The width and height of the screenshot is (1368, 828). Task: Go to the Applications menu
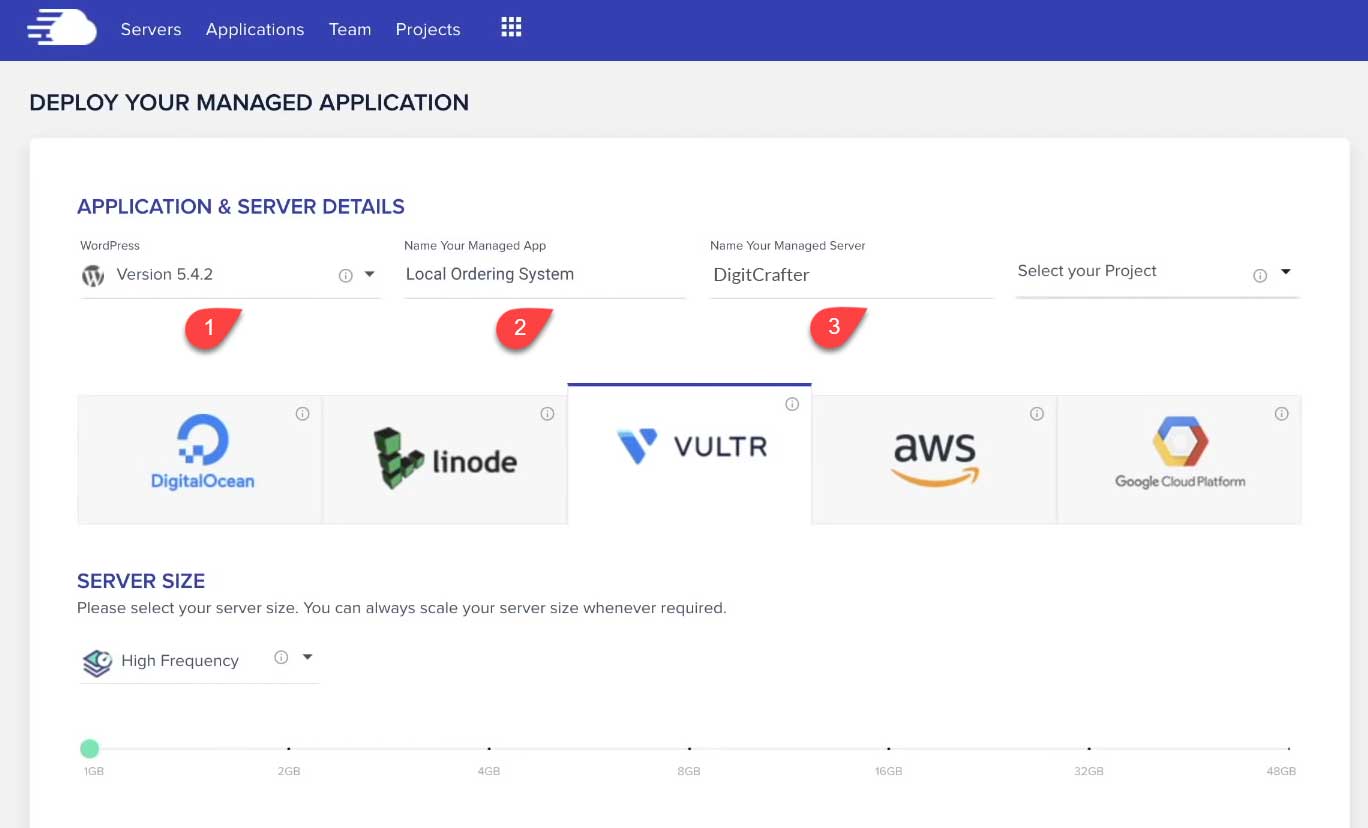tap(255, 29)
